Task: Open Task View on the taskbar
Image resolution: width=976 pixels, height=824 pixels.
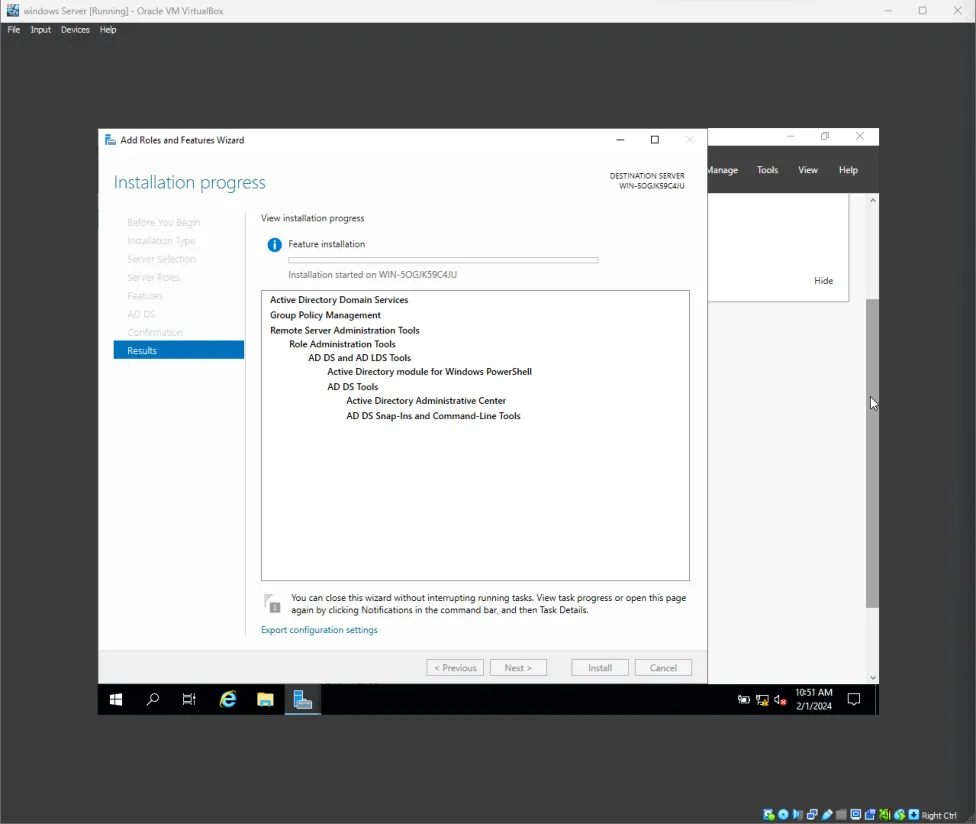Action: [x=189, y=700]
